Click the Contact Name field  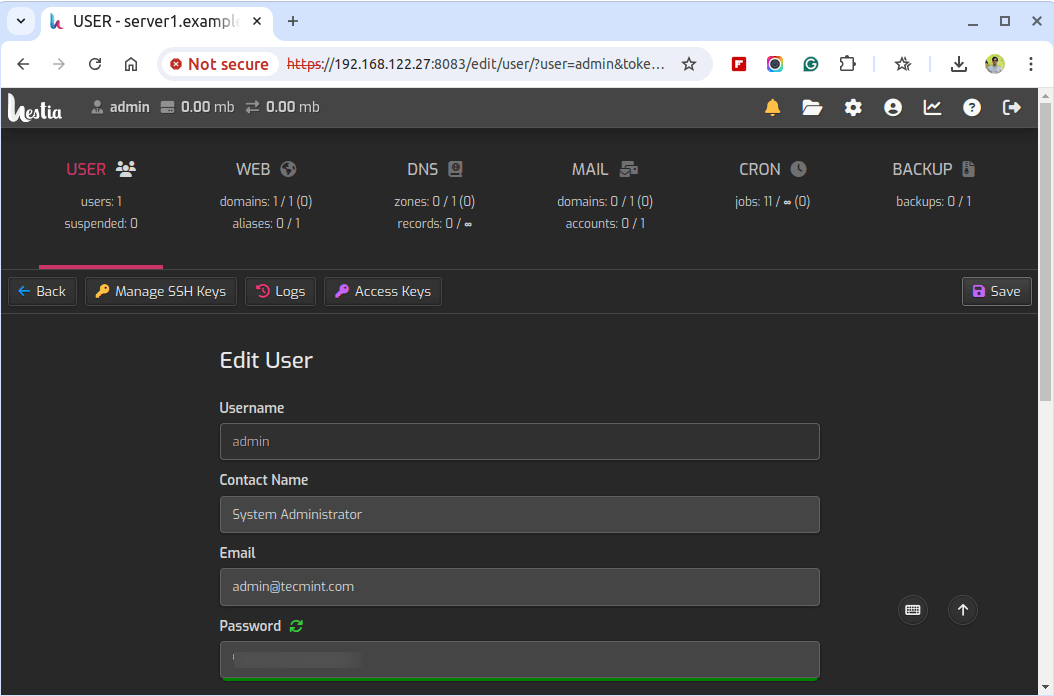(x=520, y=514)
